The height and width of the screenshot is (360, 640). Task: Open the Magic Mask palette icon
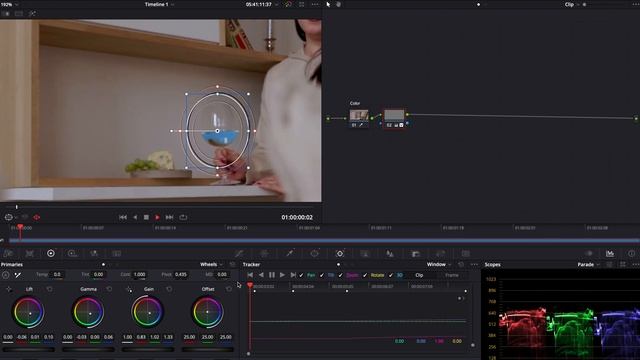tap(365, 253)
